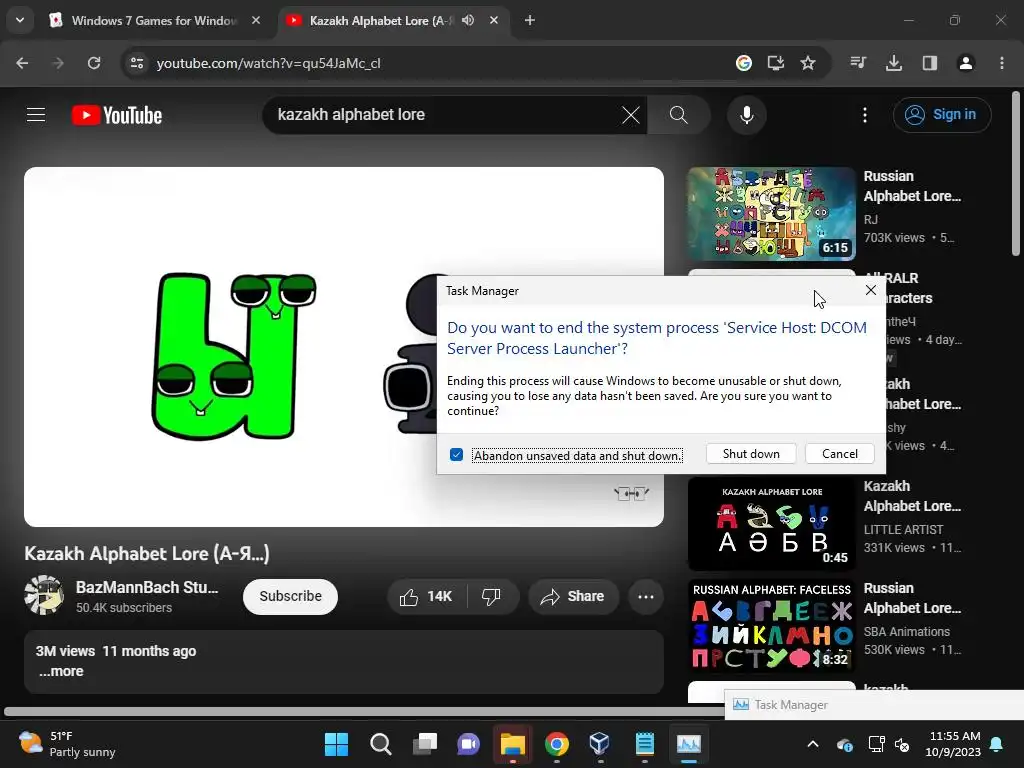The image size is (1024, 768).
Task: Open YouTube settings three-dot menu
Action: [865, 115]
